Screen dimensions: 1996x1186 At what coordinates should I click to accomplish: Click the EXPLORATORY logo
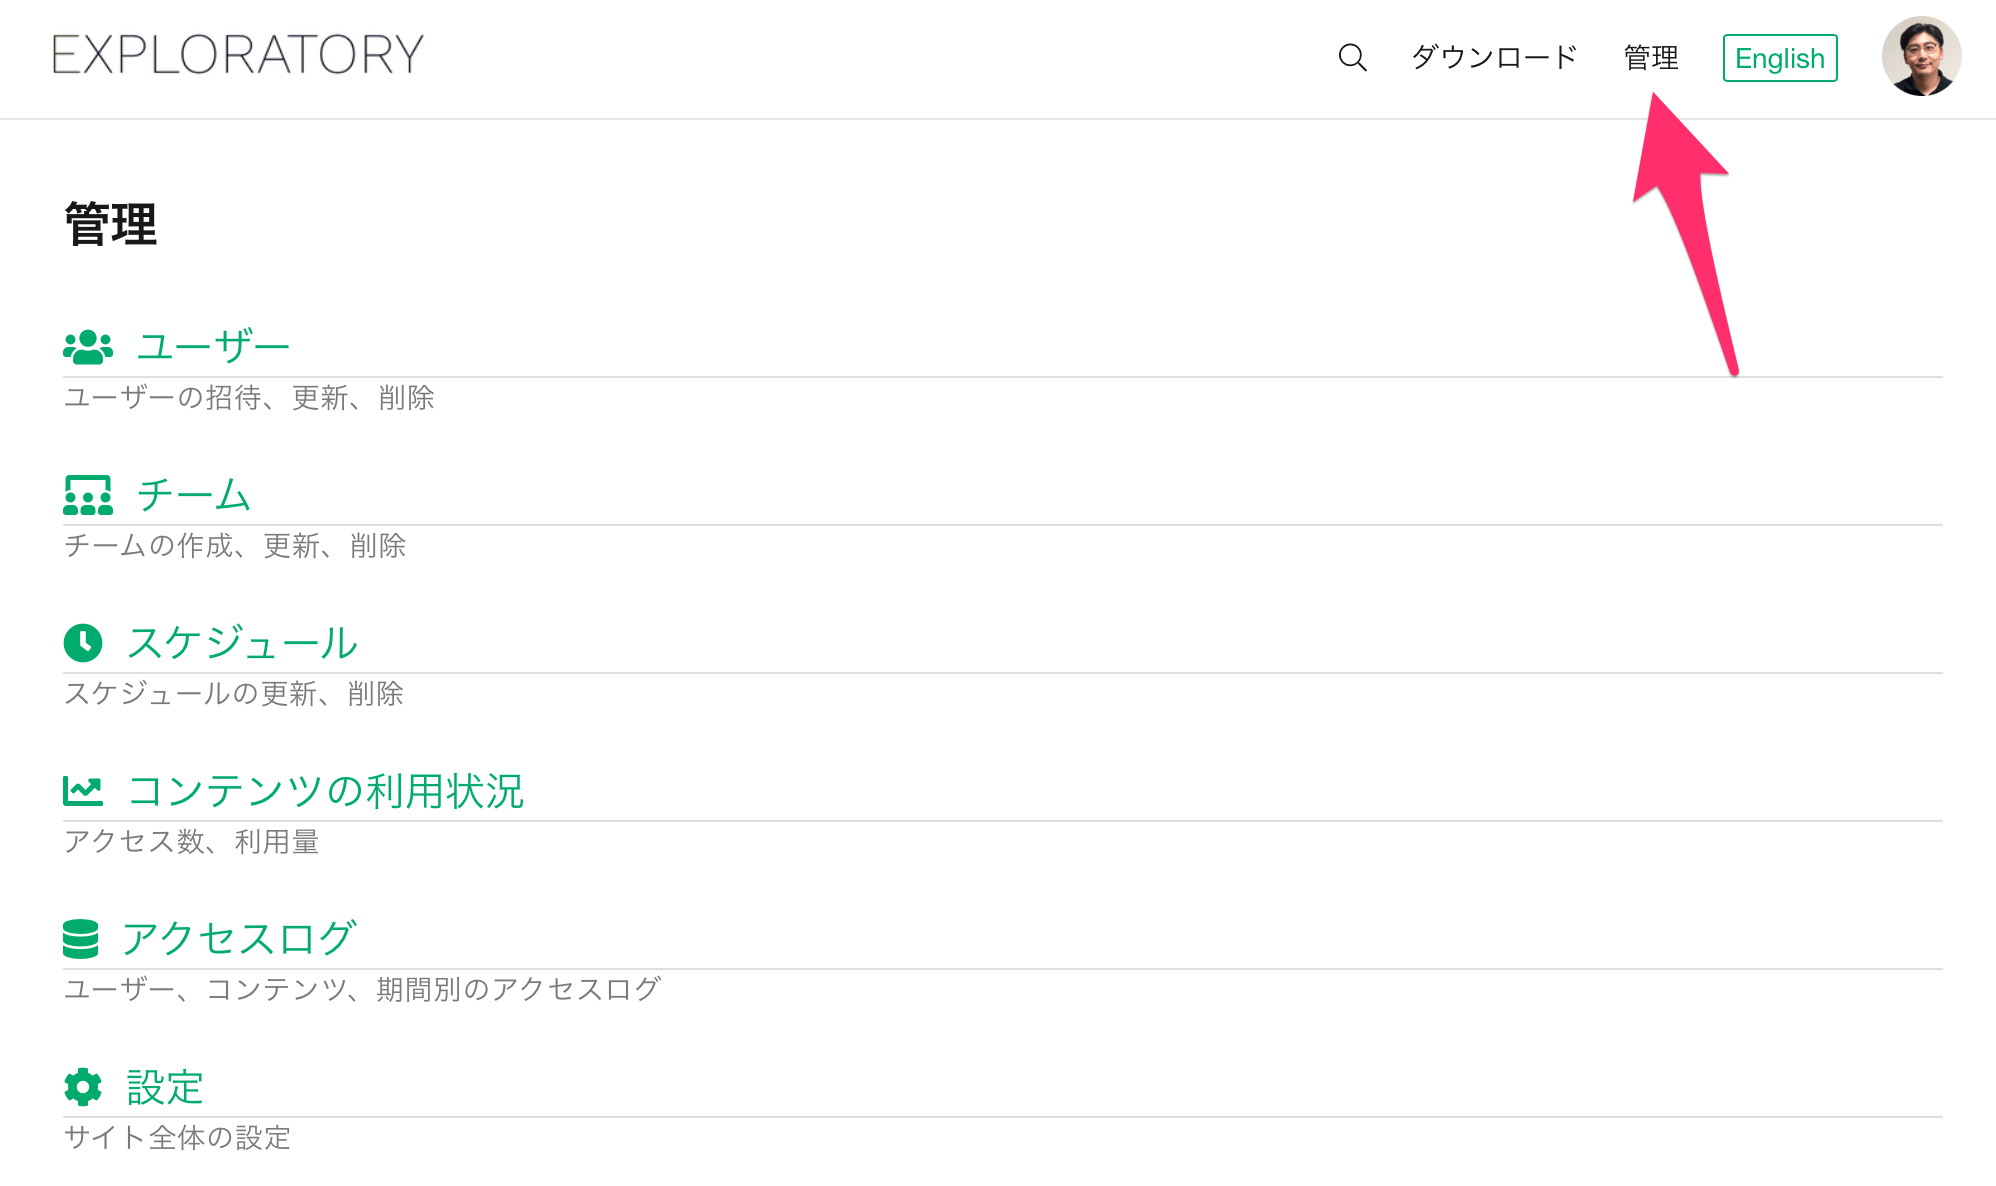[x=238, y=55]
